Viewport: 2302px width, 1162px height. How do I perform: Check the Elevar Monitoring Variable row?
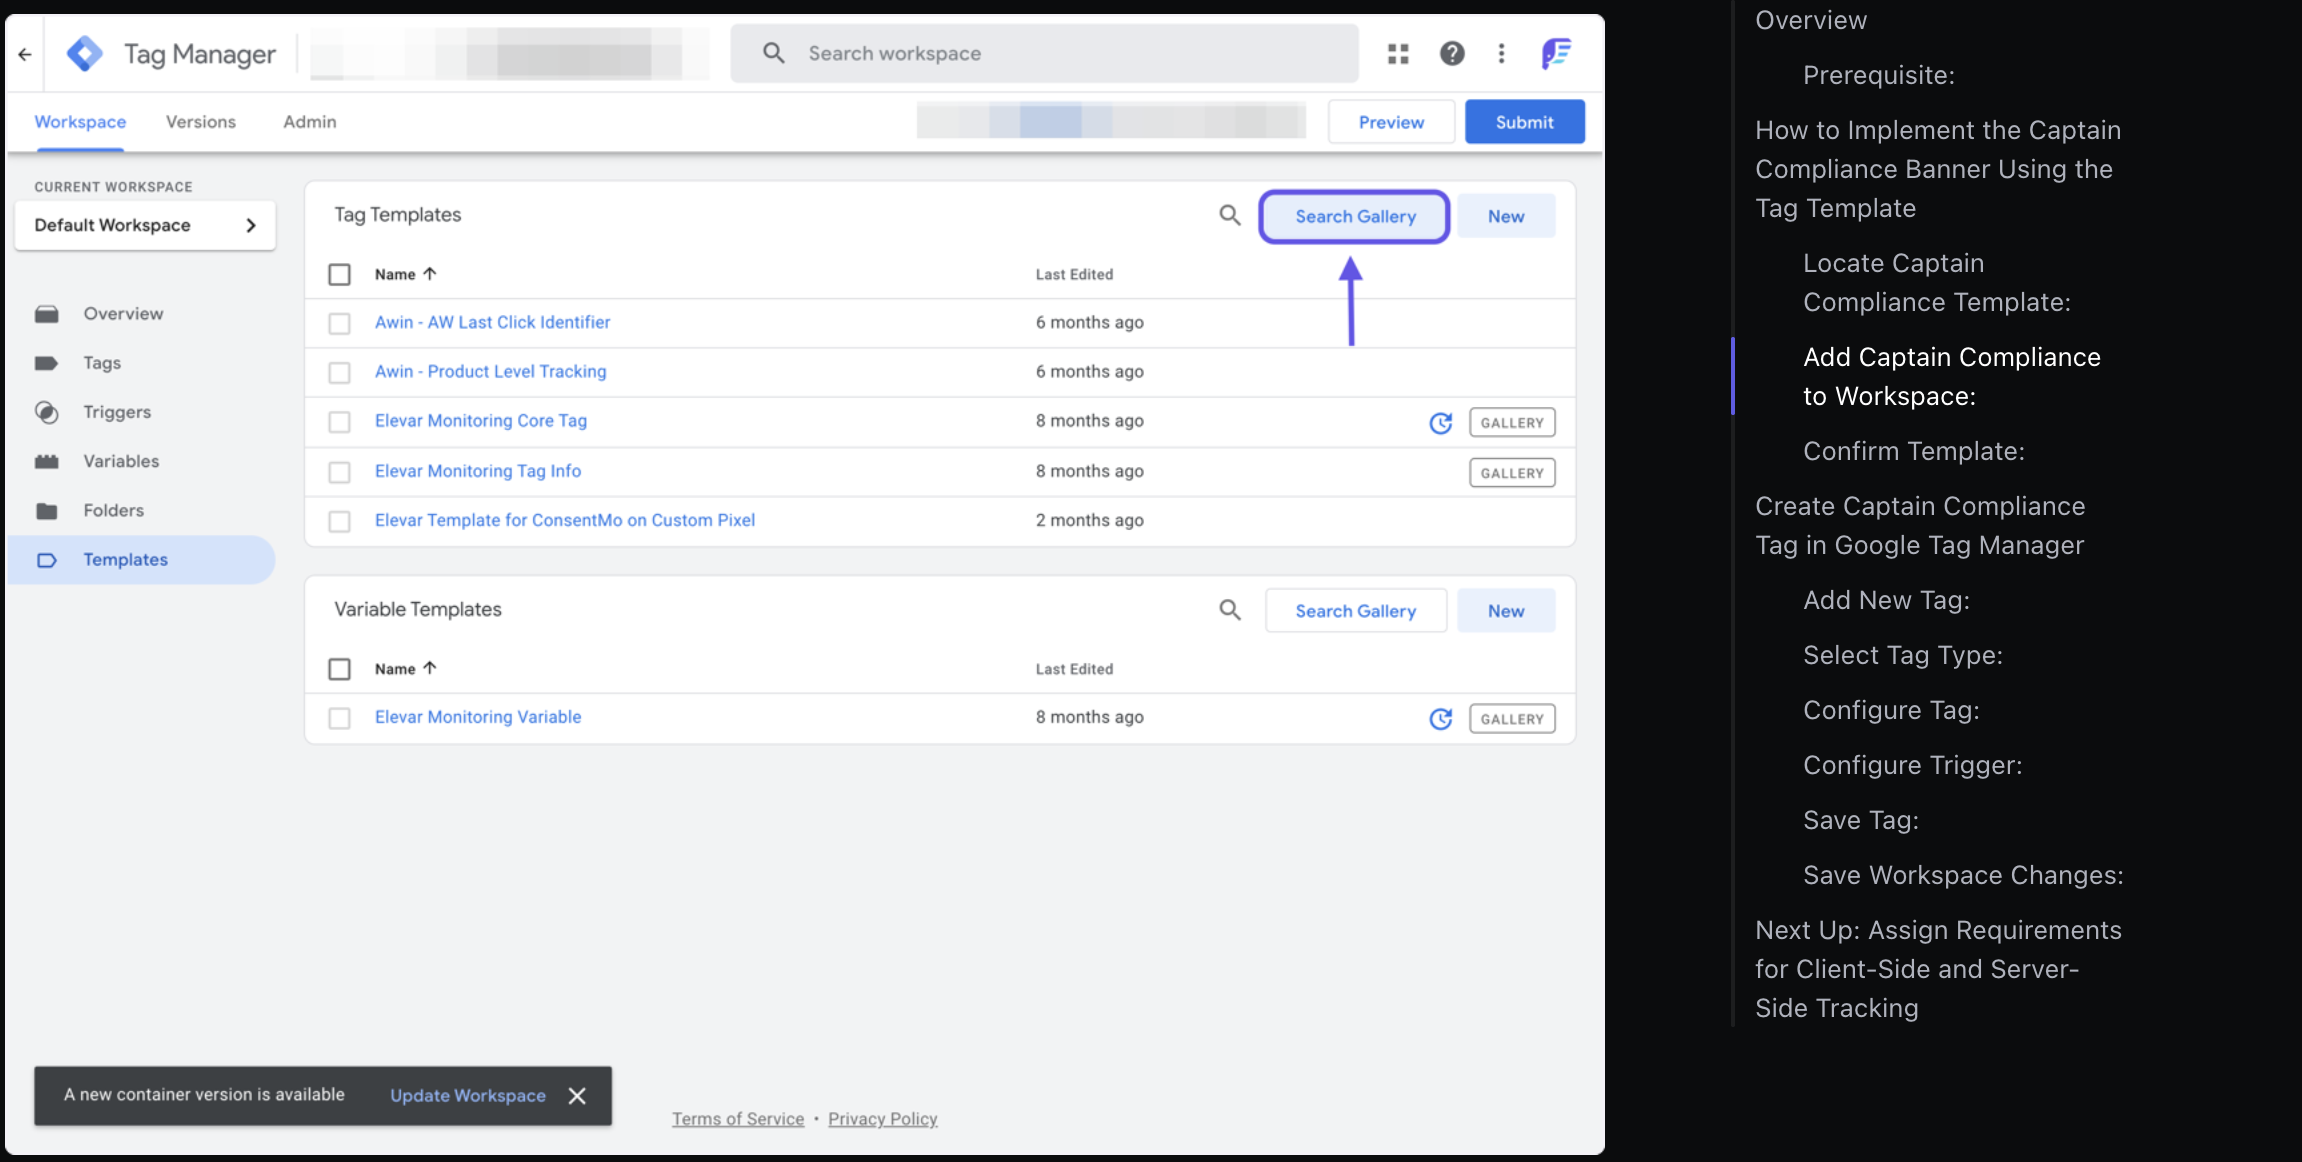click(340, 718)
